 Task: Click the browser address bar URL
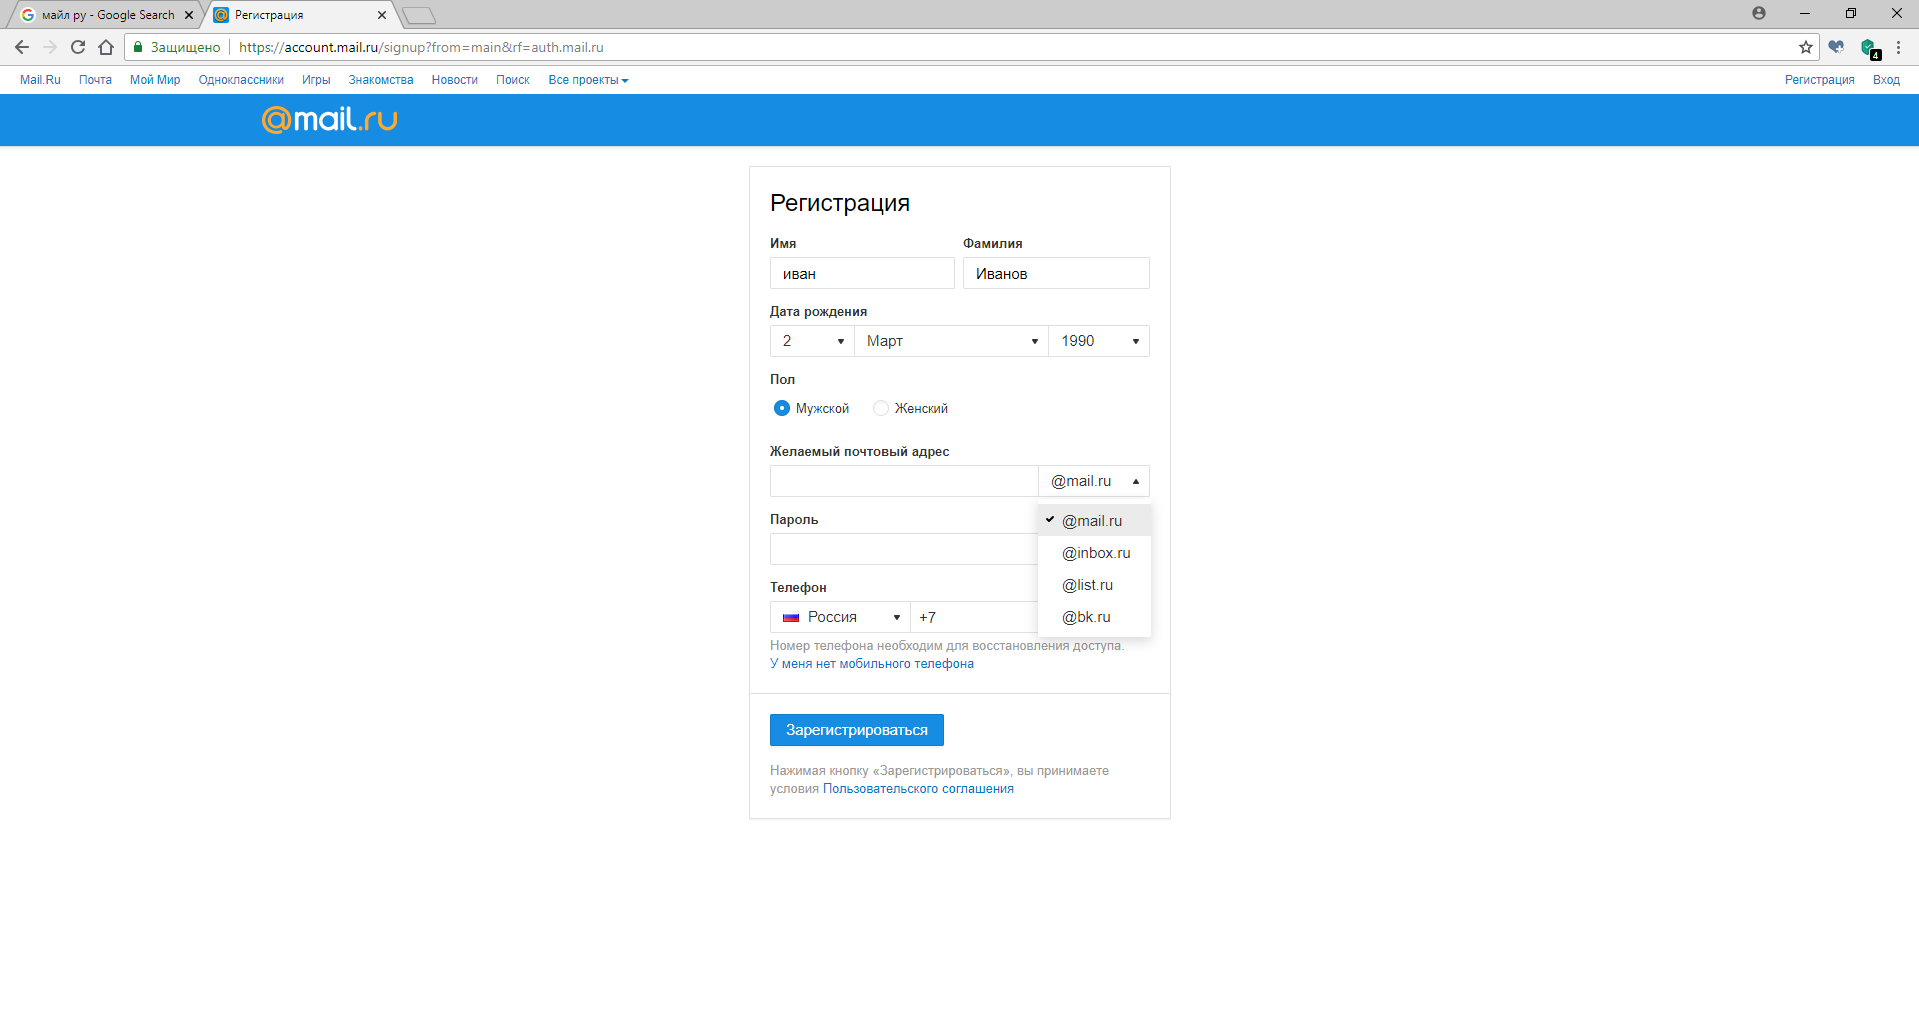(x=421, y=47)
